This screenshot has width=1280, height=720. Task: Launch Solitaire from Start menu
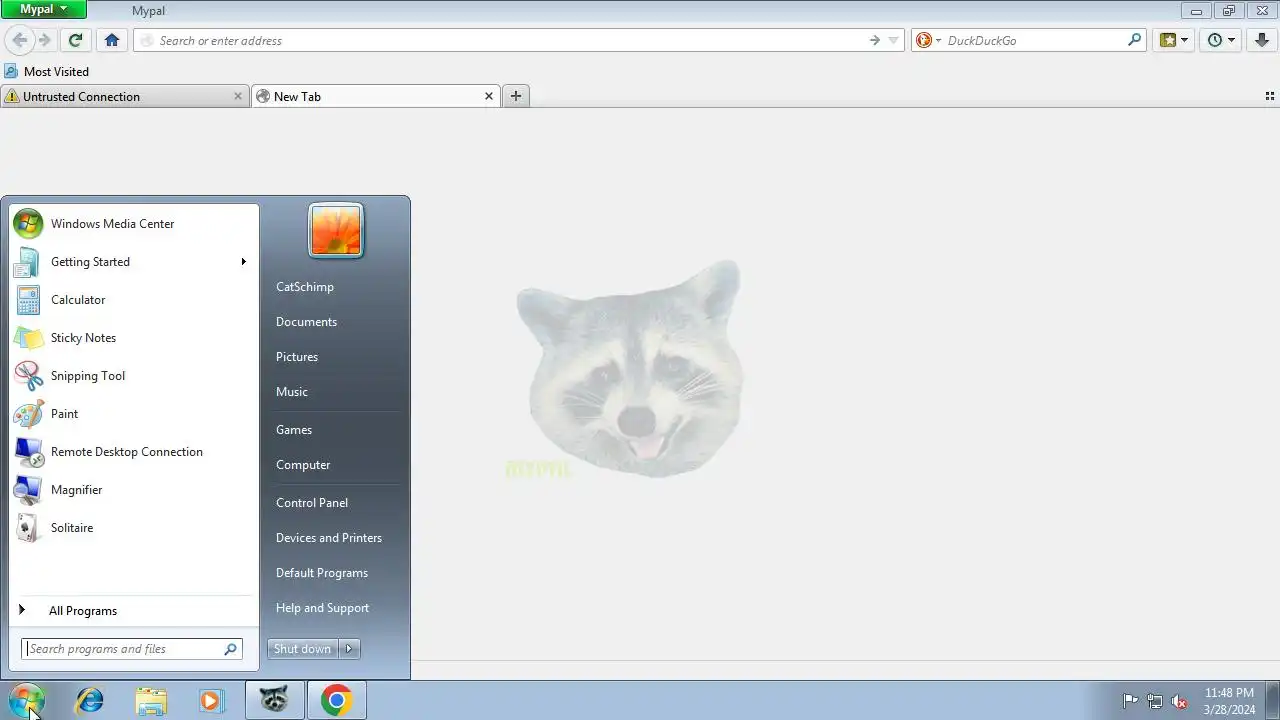[134, 528]
